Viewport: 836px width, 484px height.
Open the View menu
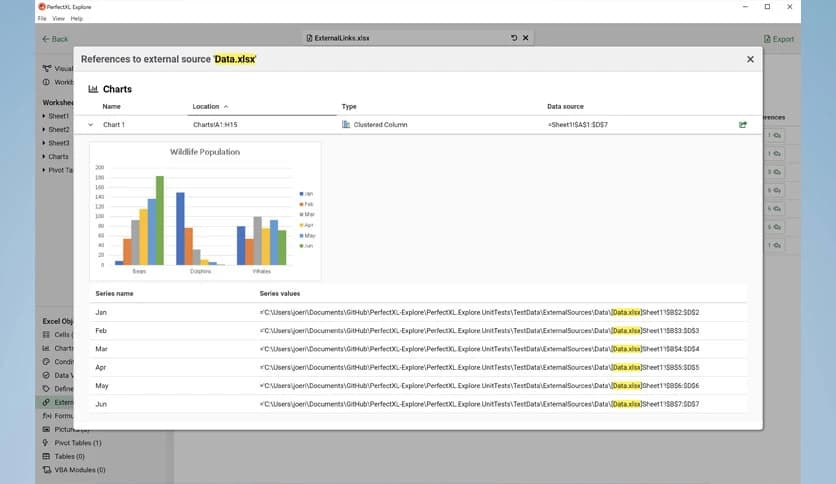point(58,18)
